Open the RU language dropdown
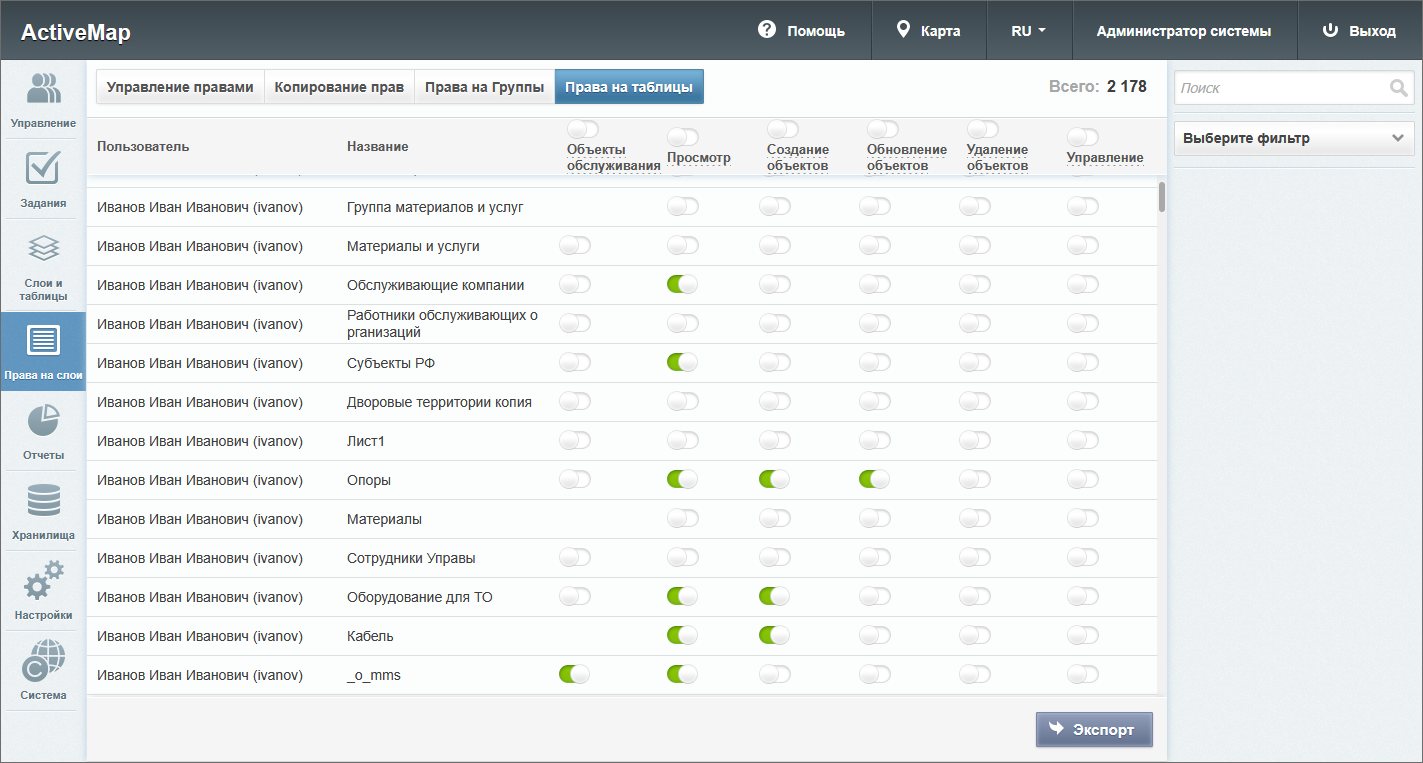Screen dimensions: 1423x763 [x=1028, y=31]
